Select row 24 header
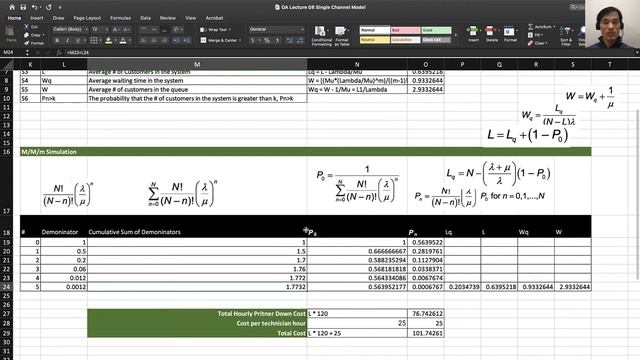Screen dimensions: 640x360 click(7, 287)
